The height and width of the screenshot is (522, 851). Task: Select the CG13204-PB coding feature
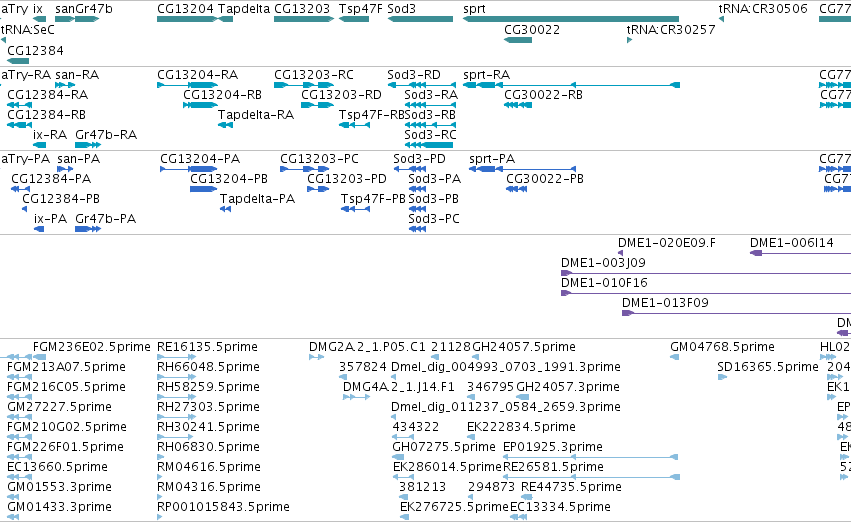204,189
